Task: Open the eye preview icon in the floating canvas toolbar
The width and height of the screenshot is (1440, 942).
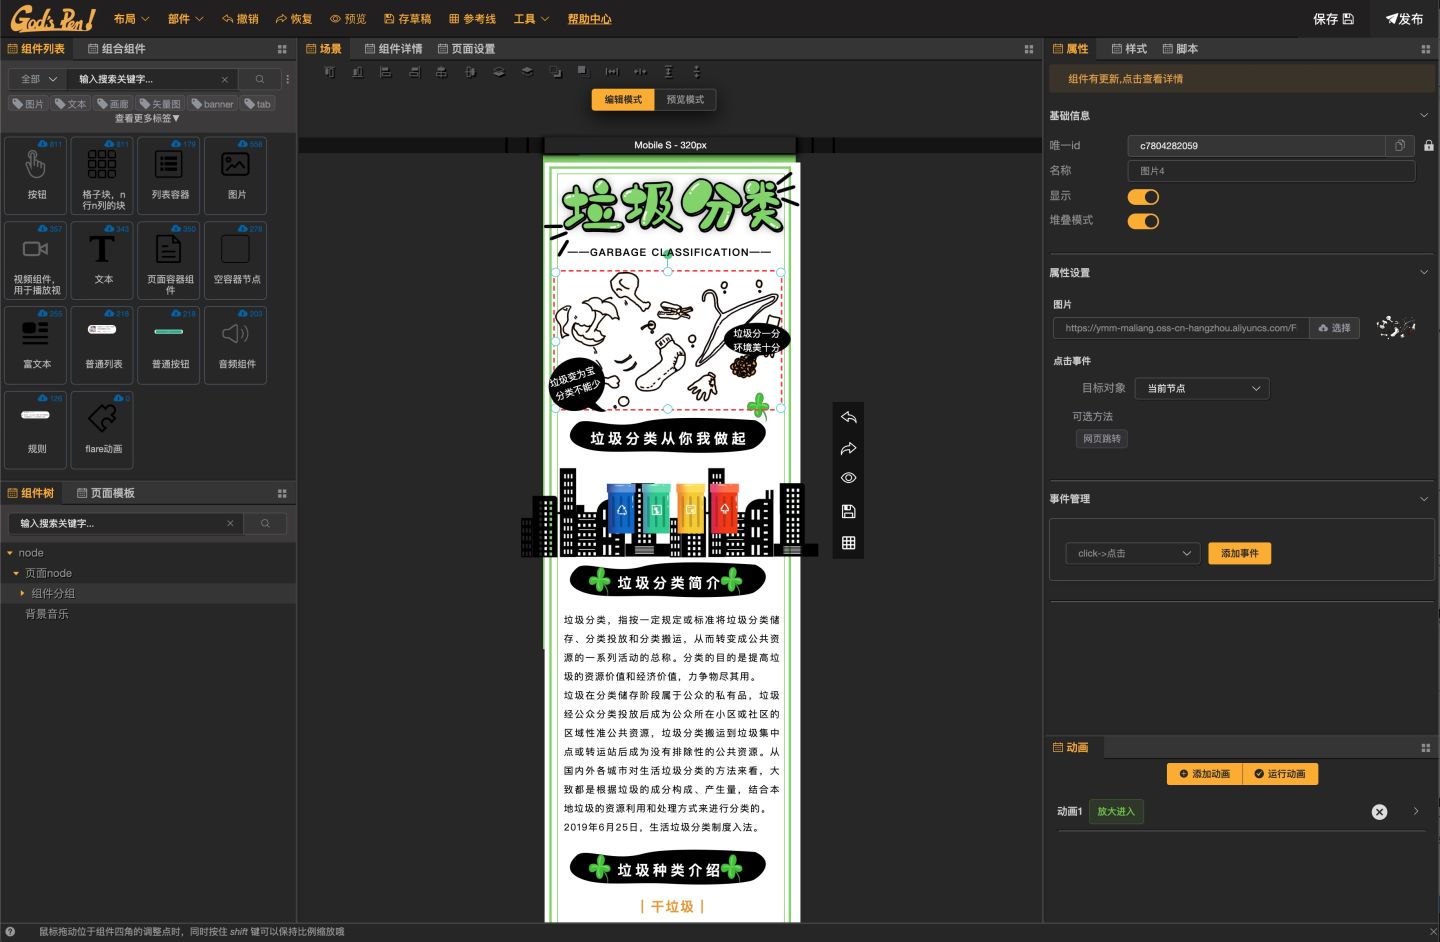Action: tap(848, 478)
